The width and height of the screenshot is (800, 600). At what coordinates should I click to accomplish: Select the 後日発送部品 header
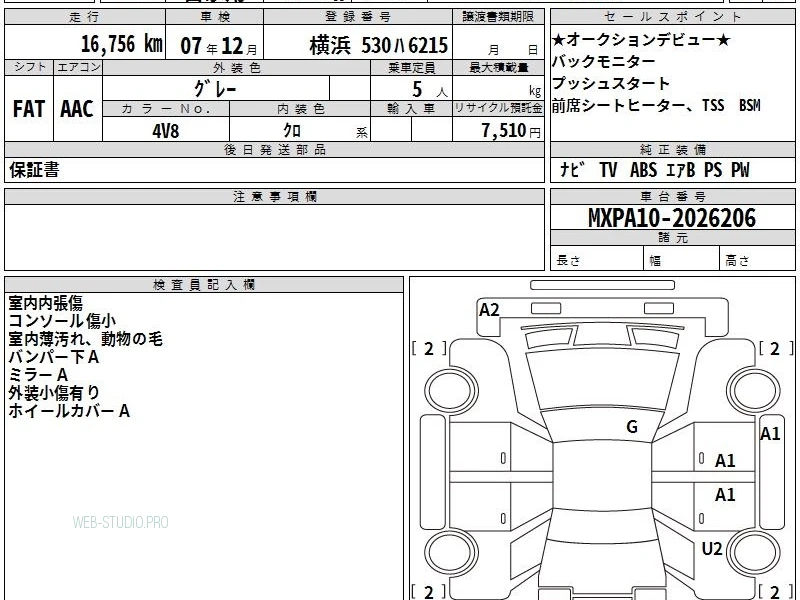tap(274, 150)
